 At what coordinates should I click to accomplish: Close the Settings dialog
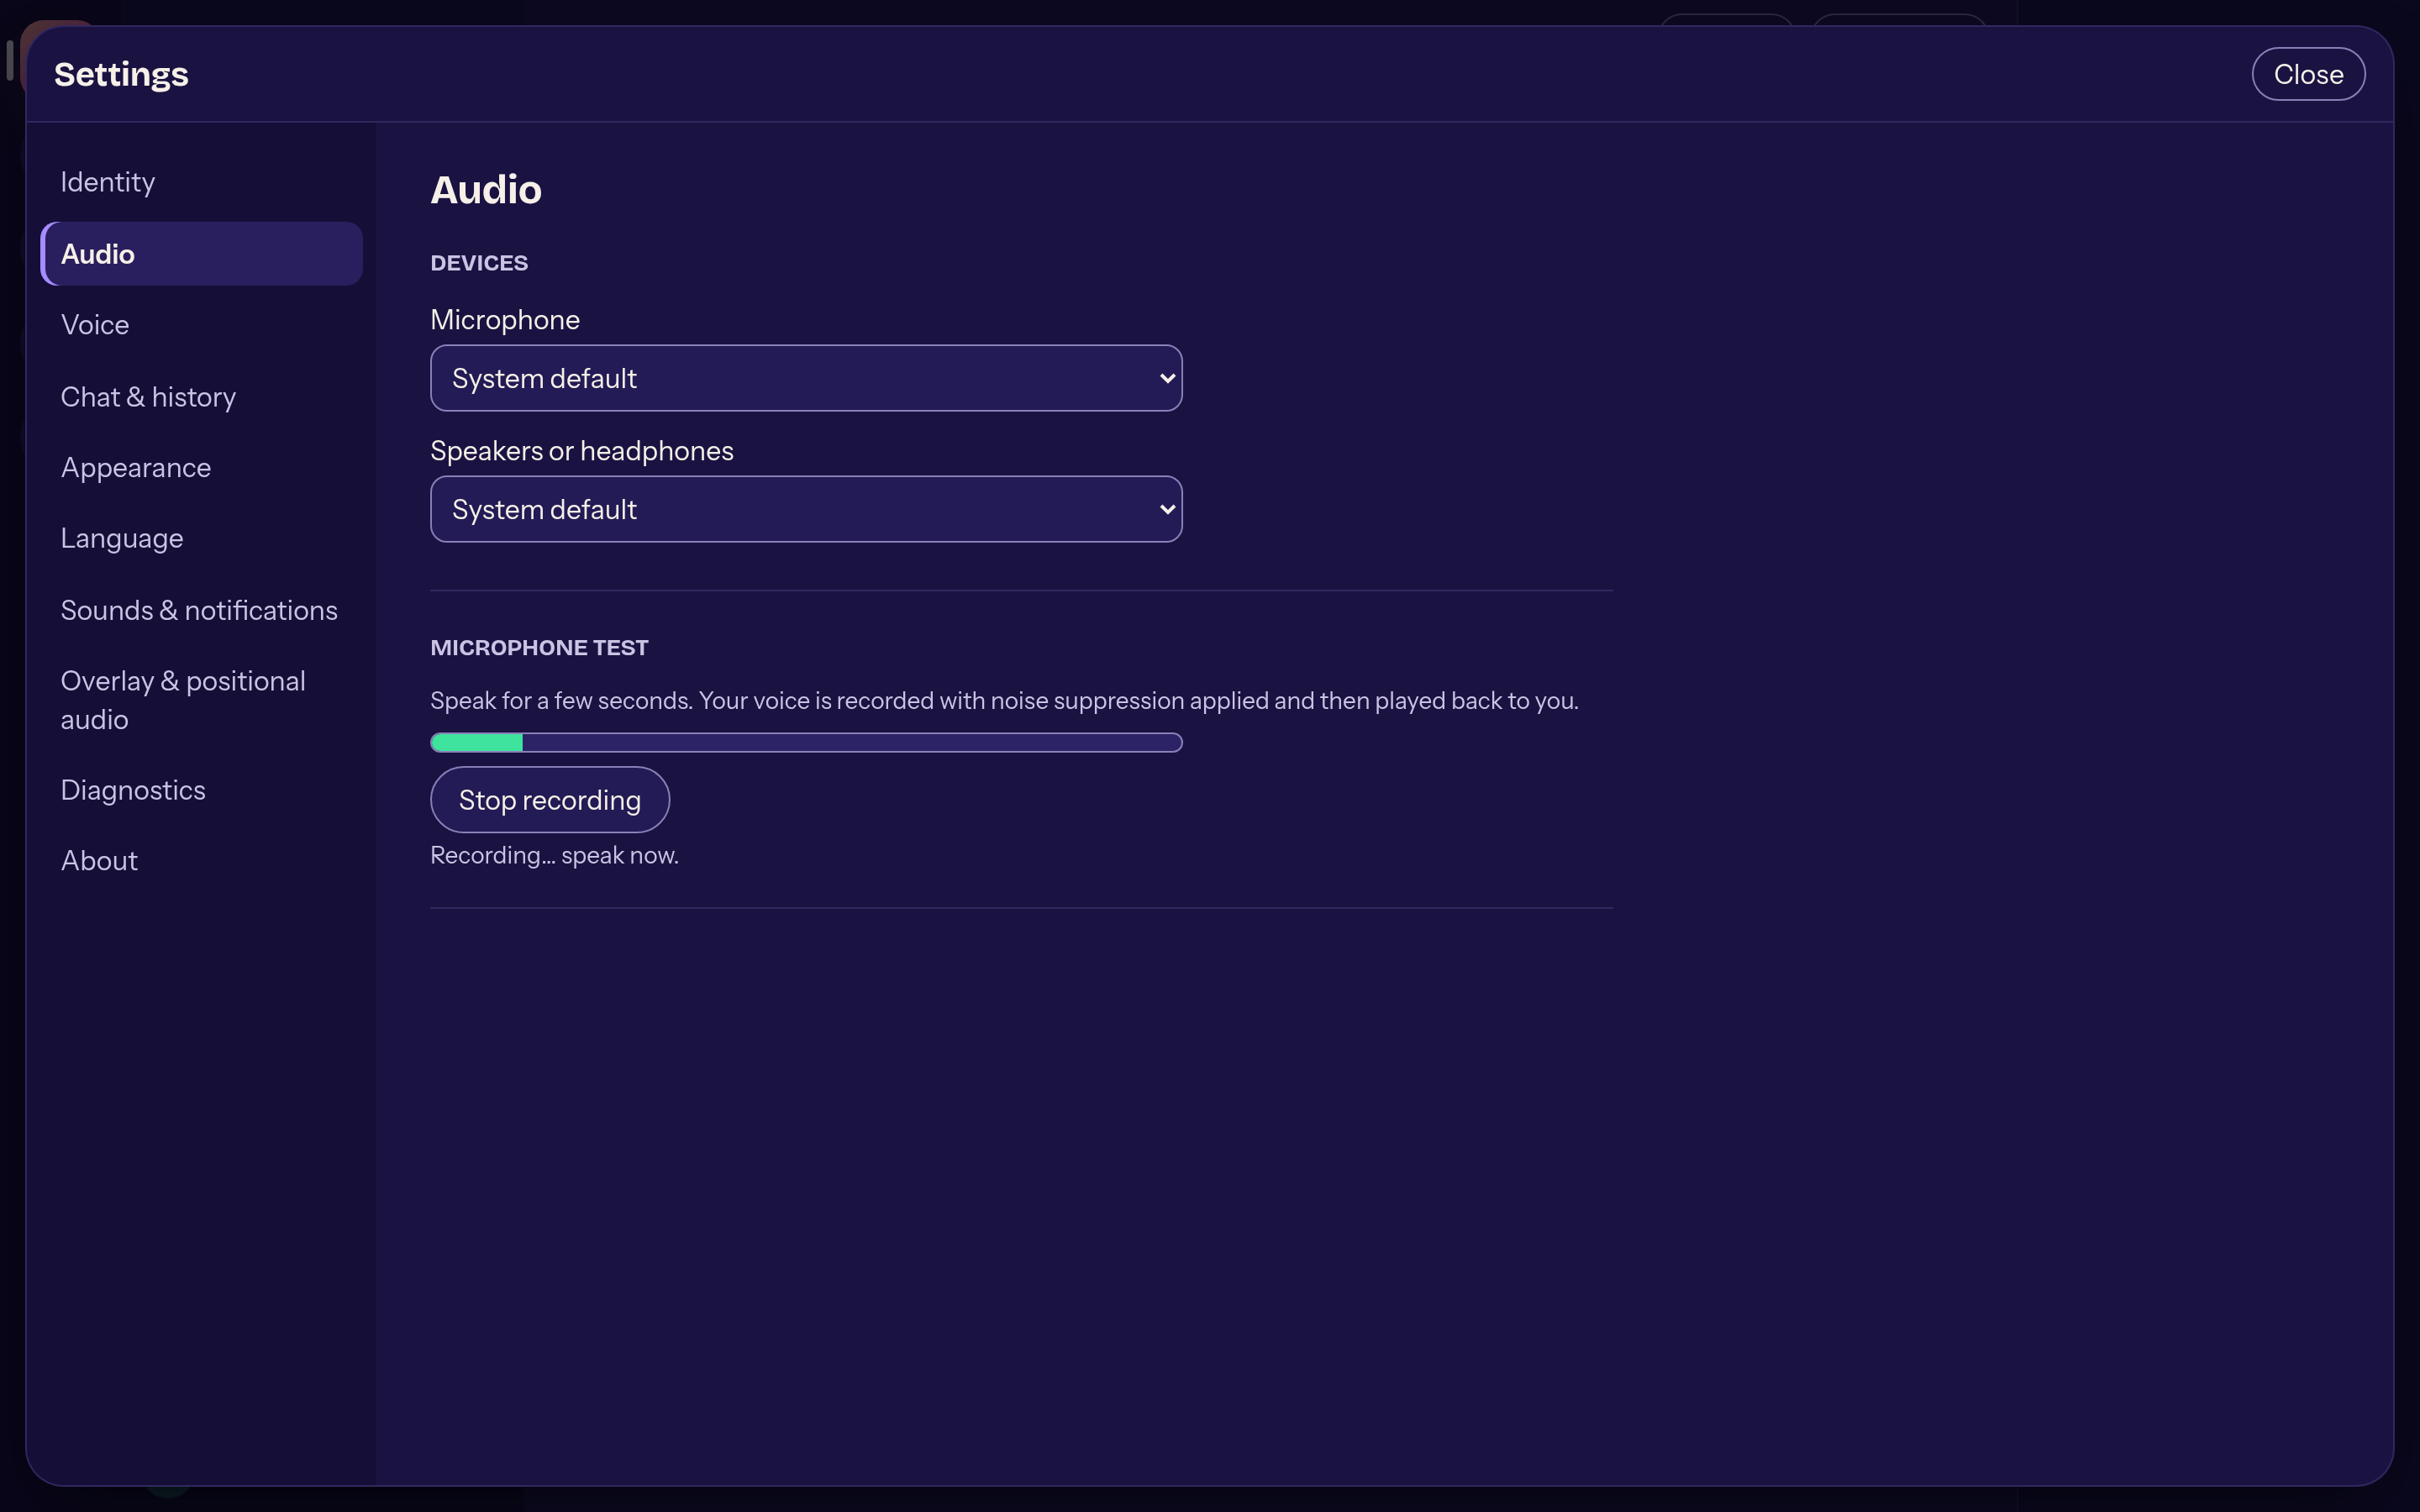point(2308,74)
